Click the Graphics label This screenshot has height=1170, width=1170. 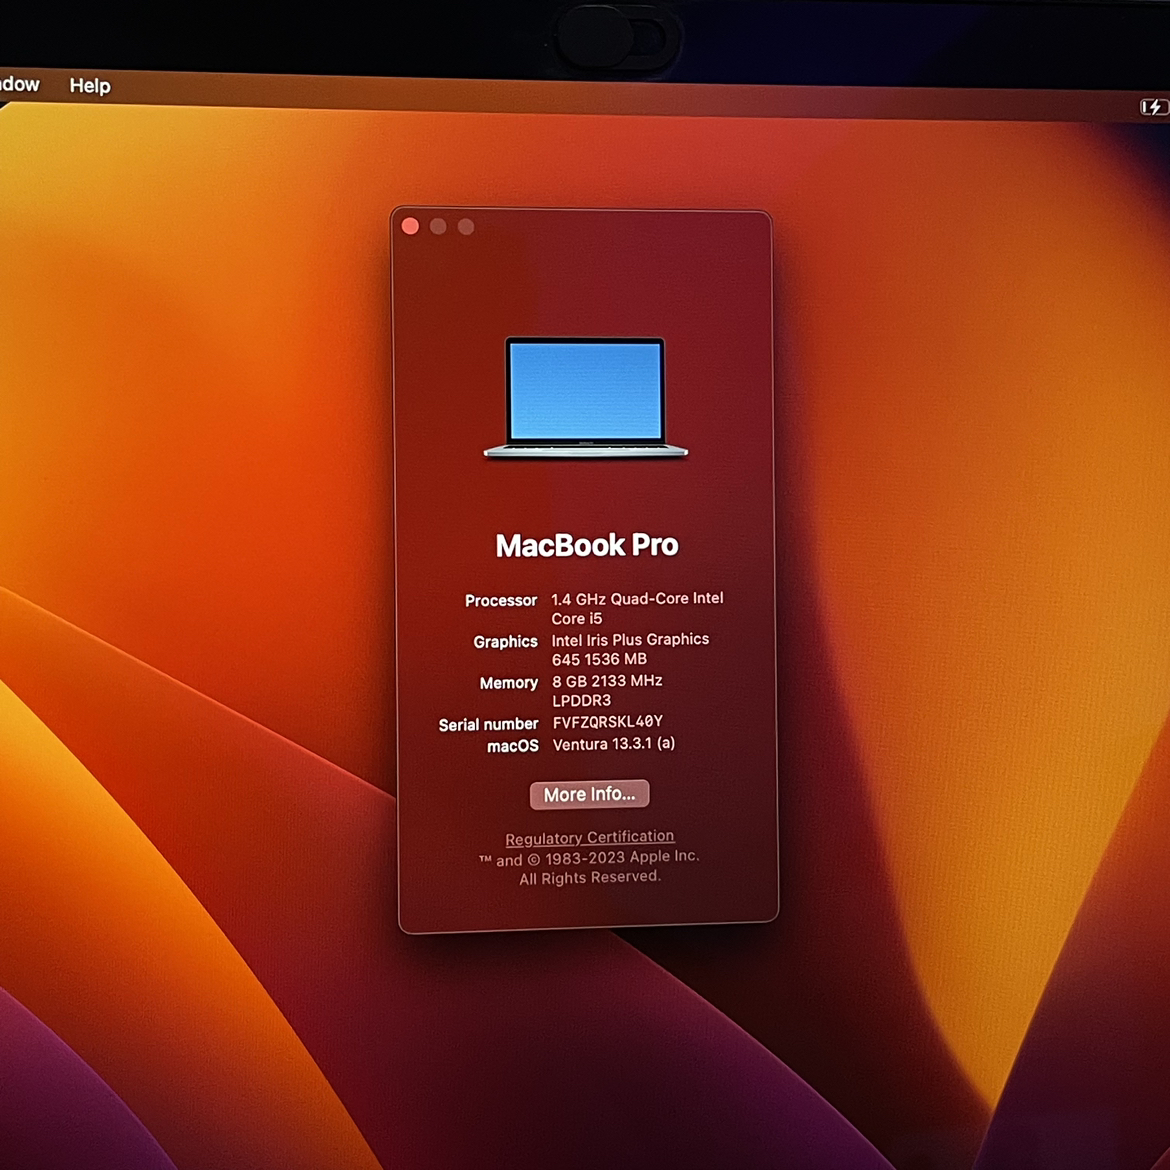[505, 642]
